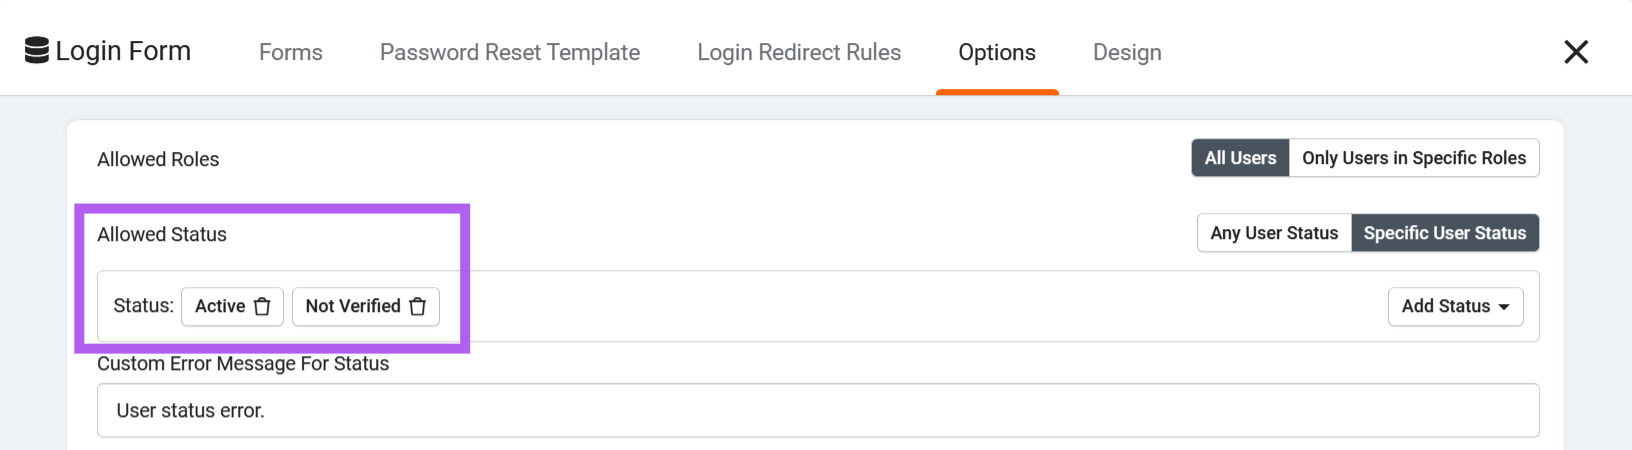Focus the User status error message field
Image resolution: width=1632 pixels, height=450 pixels.
[x=818, y=410]
